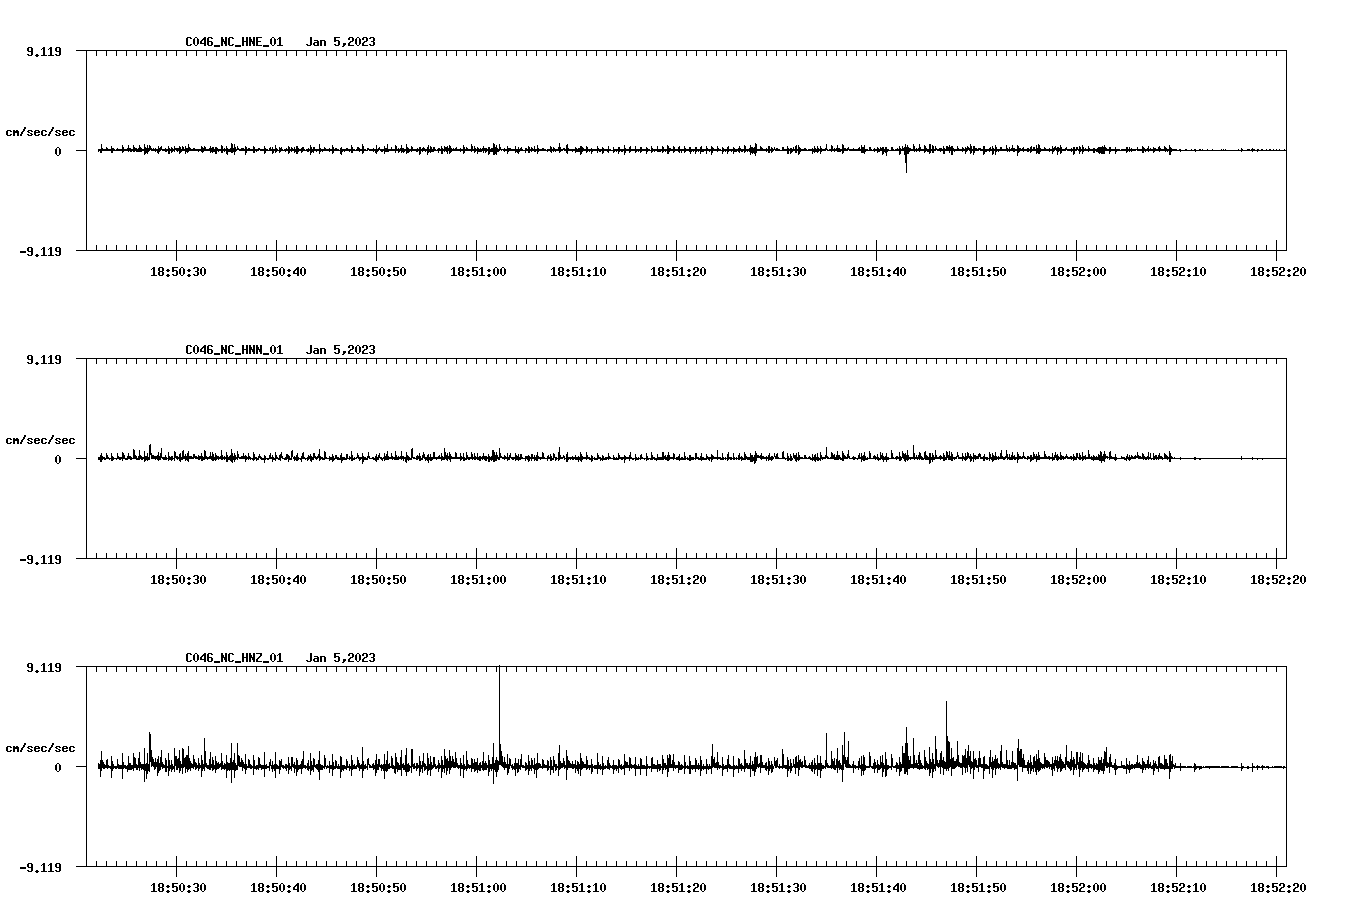Click the 18:51:20 time label under HNE plot
This screenshot has height=924, width=1358.
678,271
